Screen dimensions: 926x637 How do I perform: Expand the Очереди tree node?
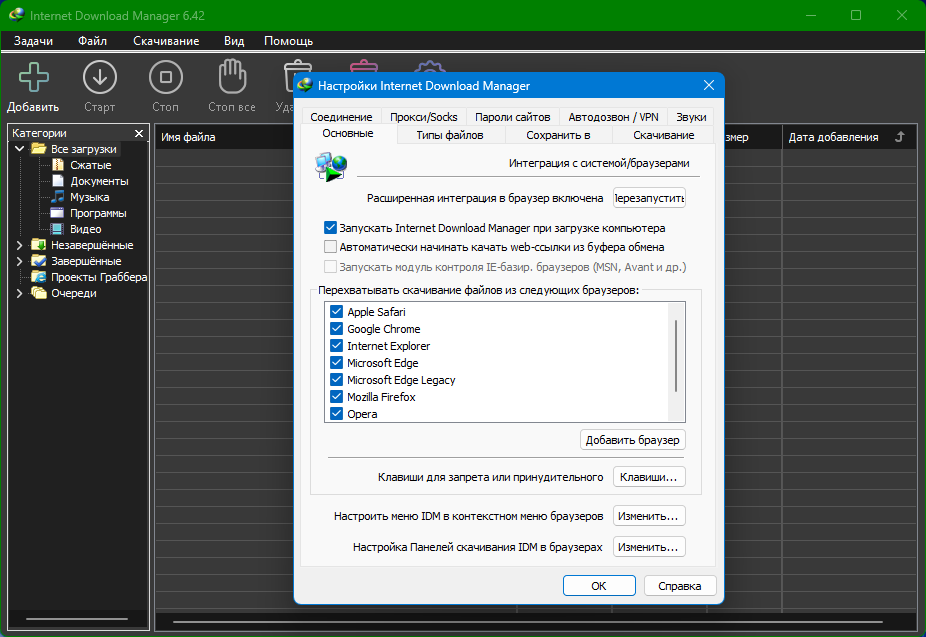(19, 293)
